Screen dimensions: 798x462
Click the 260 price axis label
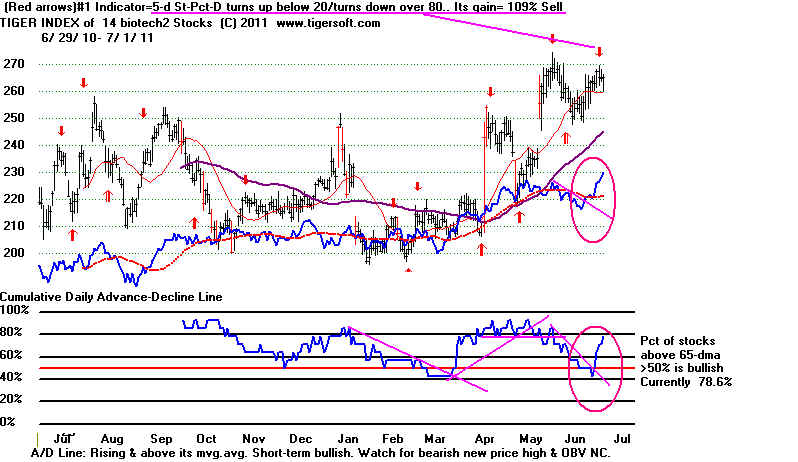pos(13,91)
